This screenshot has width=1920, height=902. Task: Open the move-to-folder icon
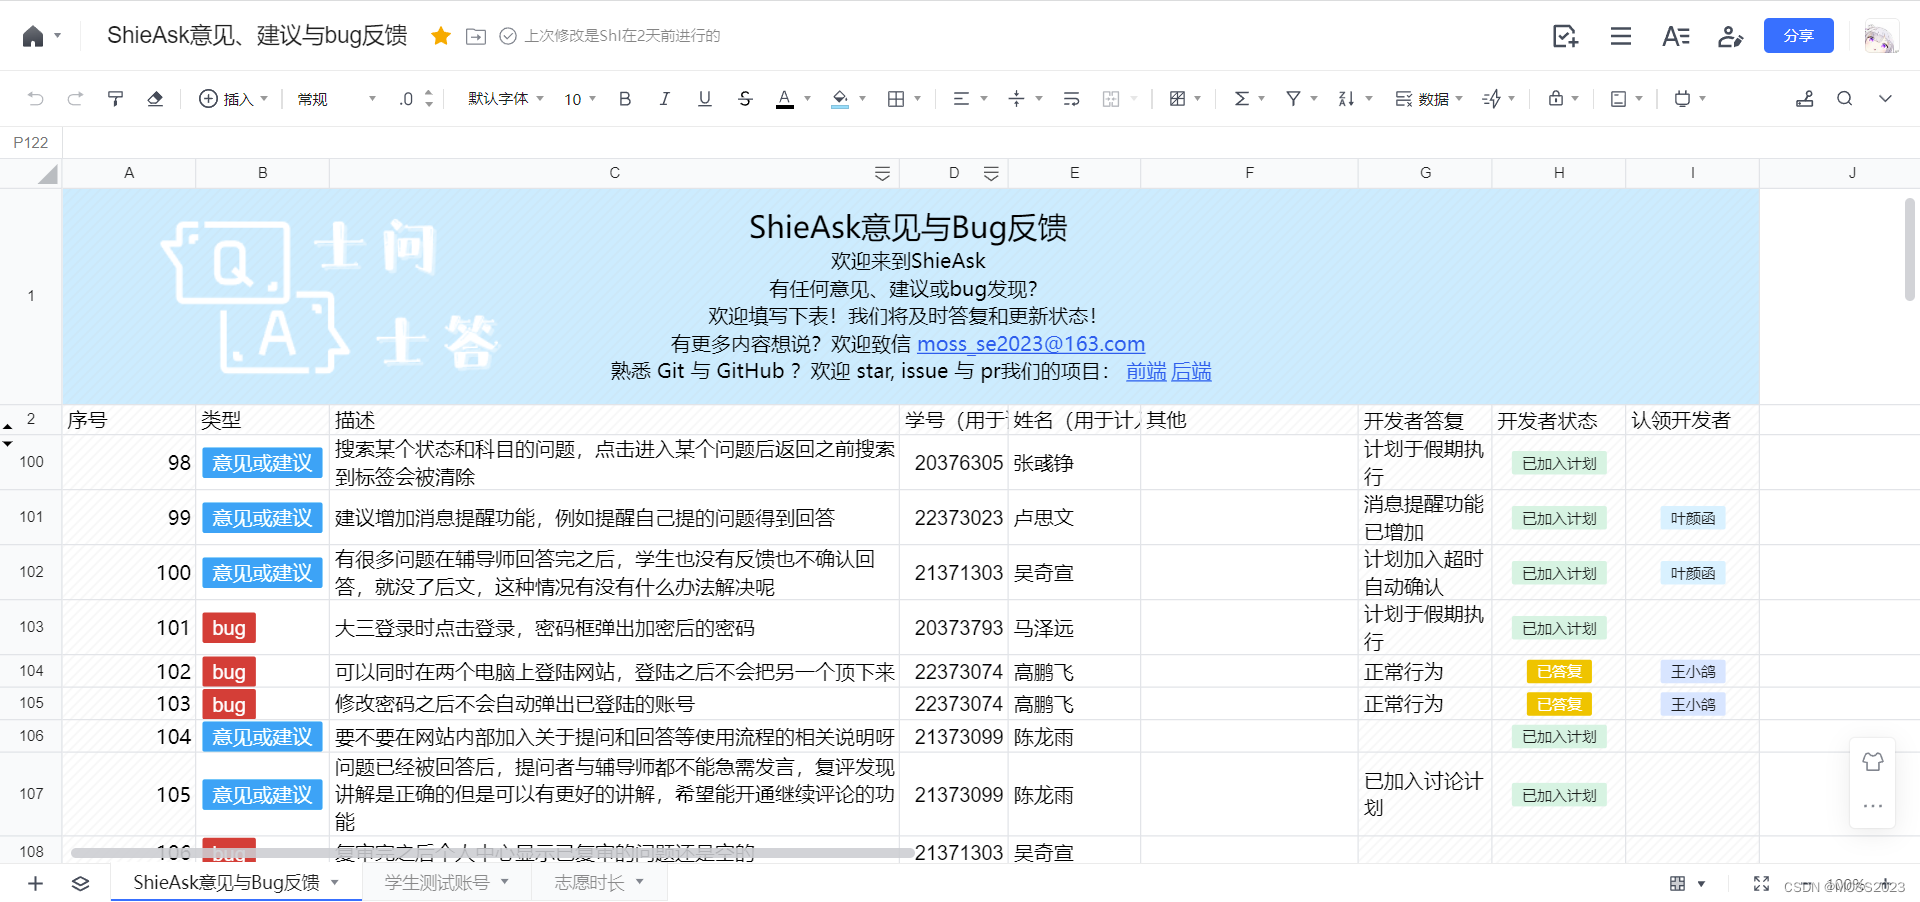[476, 36]
